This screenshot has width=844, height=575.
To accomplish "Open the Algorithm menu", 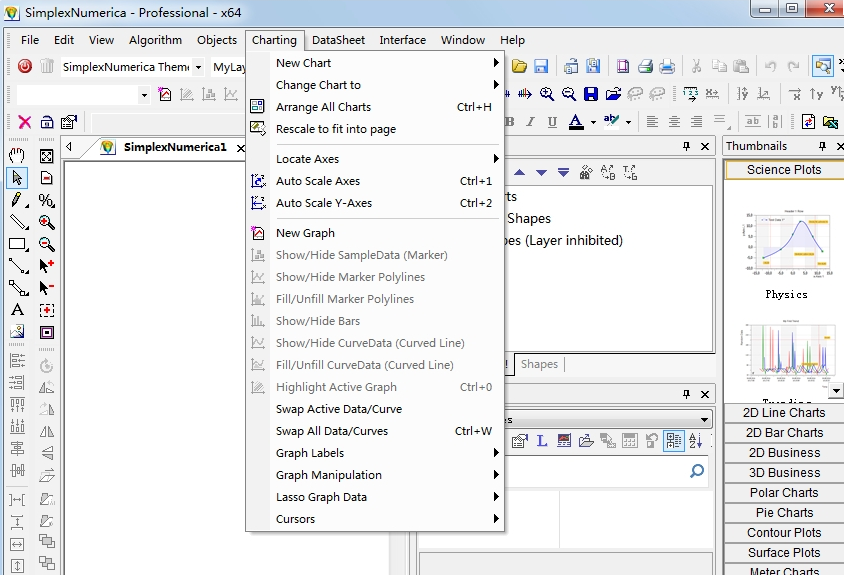I will coord(155,40).
